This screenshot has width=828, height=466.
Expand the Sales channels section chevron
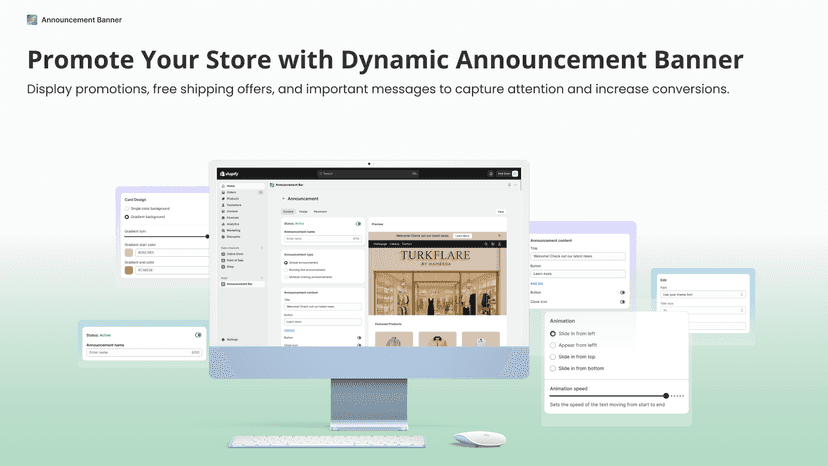coord(262,248)
